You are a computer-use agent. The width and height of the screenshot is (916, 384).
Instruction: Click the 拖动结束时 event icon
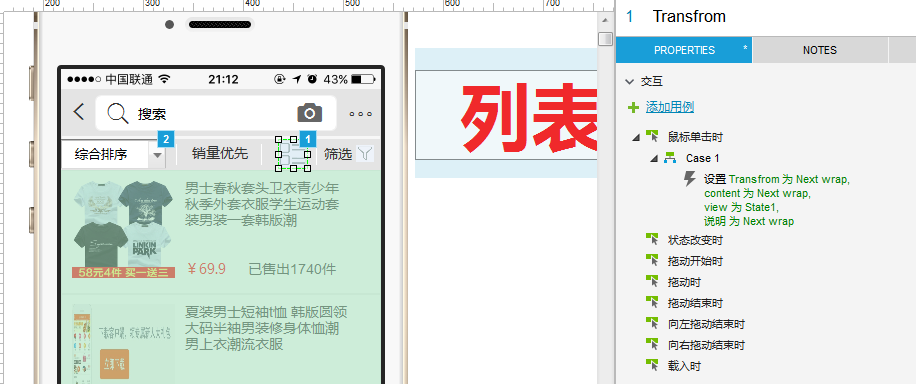coord(652,303)
